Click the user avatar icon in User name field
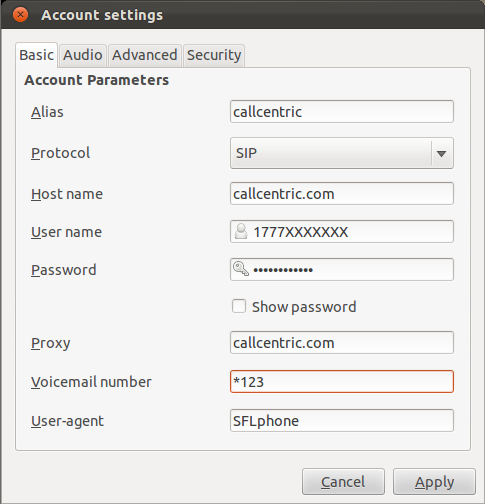Image resolution: width=485 pixels, height=504 pixels. point(241,232)
